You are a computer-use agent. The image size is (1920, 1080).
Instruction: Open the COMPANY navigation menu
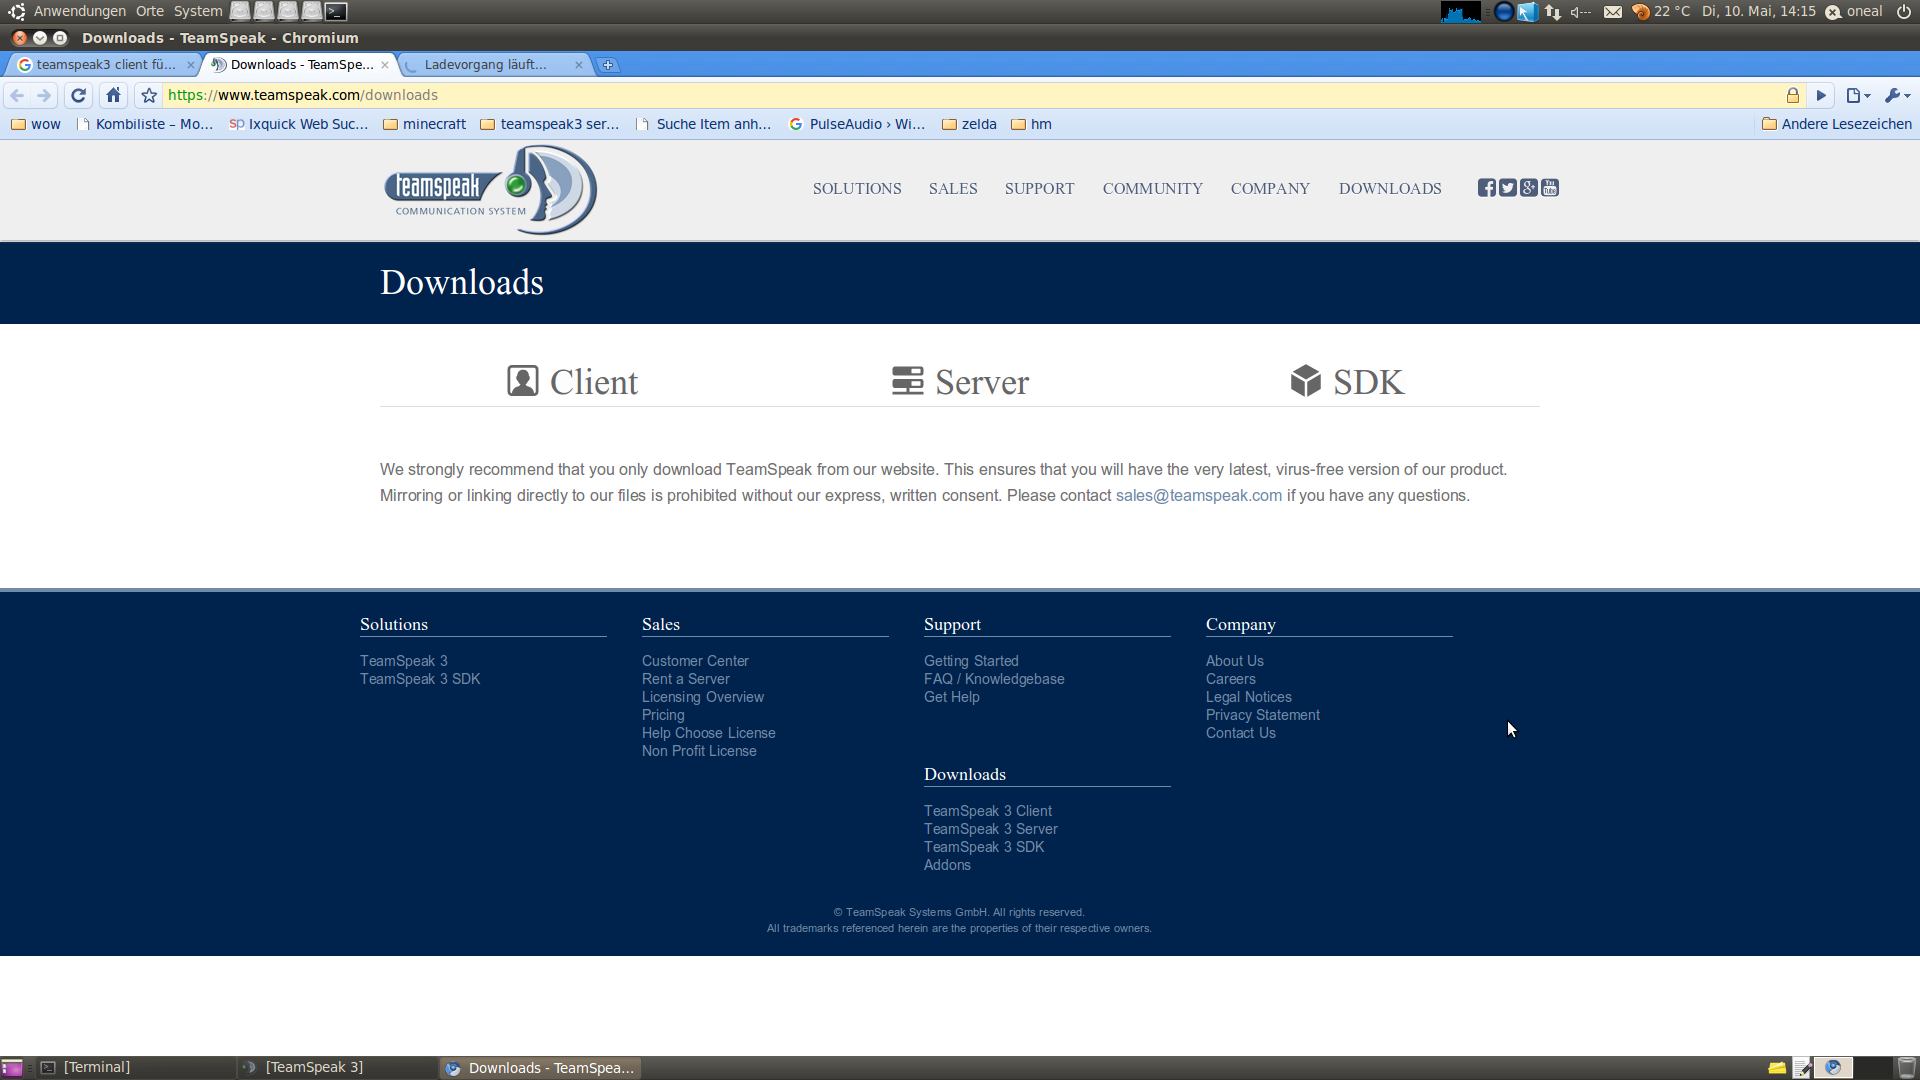1270,189
